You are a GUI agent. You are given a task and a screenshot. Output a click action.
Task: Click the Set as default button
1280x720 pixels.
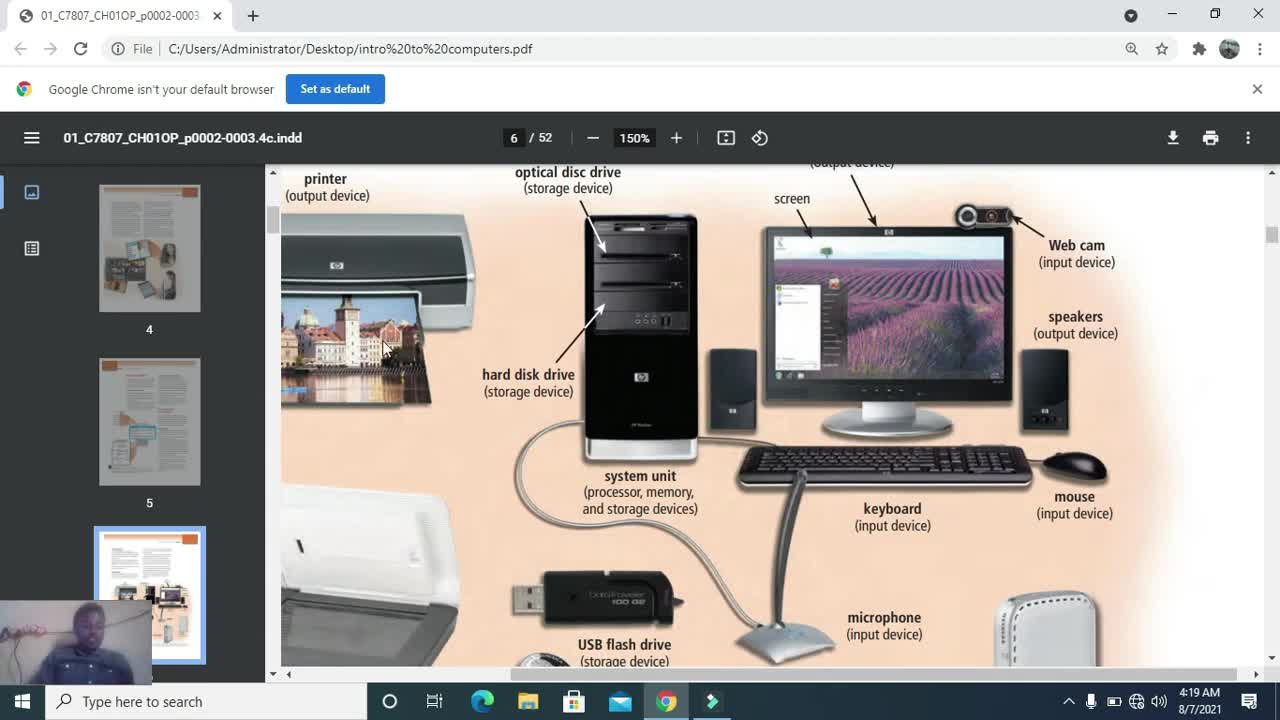click(335, 89)
